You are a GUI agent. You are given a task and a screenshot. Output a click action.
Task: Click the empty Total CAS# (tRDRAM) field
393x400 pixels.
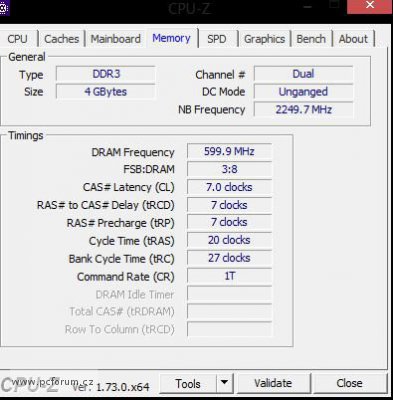coord(229,312)
